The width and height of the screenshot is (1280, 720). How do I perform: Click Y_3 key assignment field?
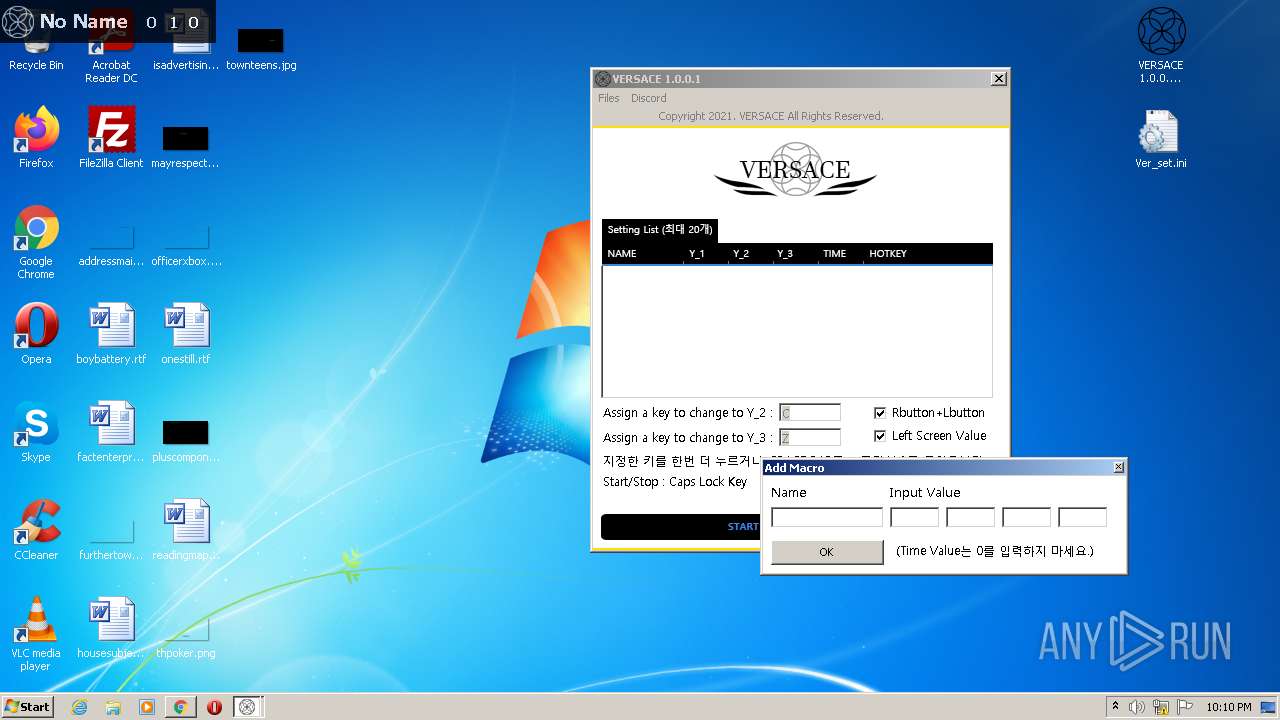810,437
